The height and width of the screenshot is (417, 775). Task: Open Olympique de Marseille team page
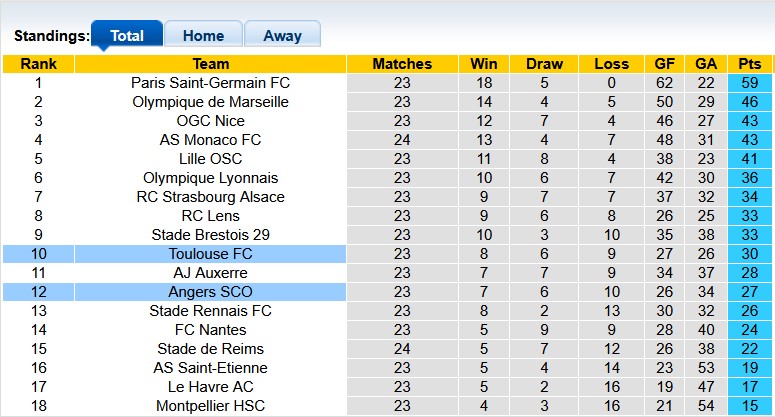tap(210, 102)
